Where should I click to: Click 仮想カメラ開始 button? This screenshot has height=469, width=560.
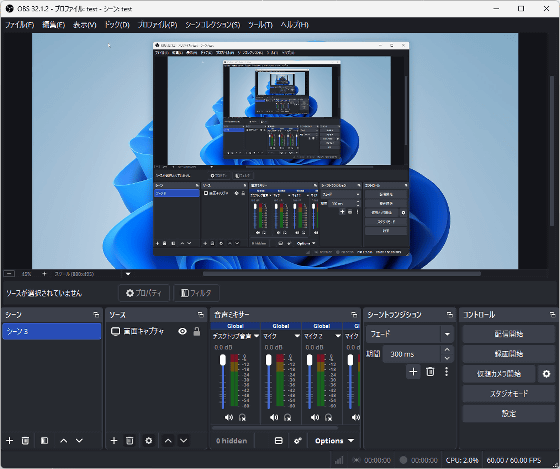[499, 374]
